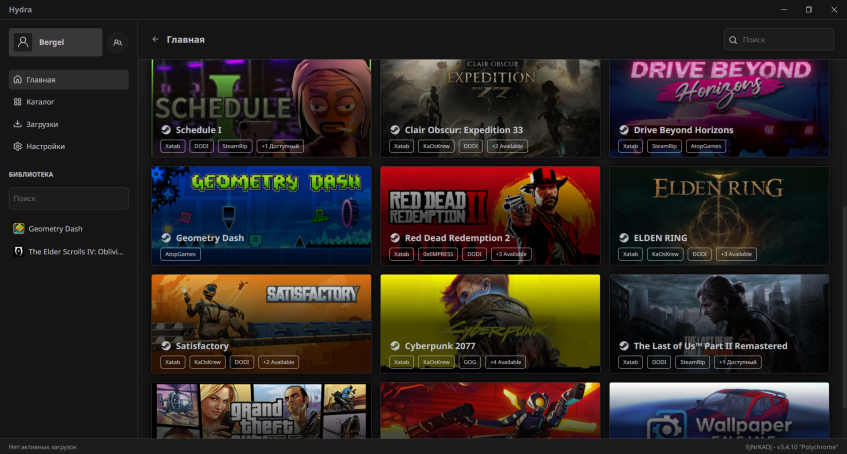Click the Steam icon on the Schedule I card
Screen dimensions: 847x454
pyautogui.click(x=166, y=130)
